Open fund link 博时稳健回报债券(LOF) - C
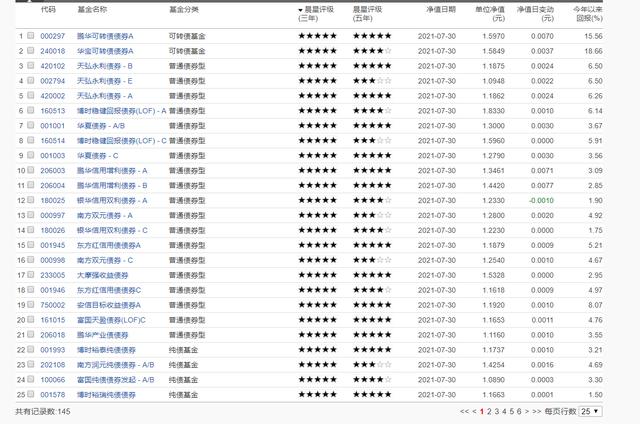640x424 pixels. coord(122,141)
